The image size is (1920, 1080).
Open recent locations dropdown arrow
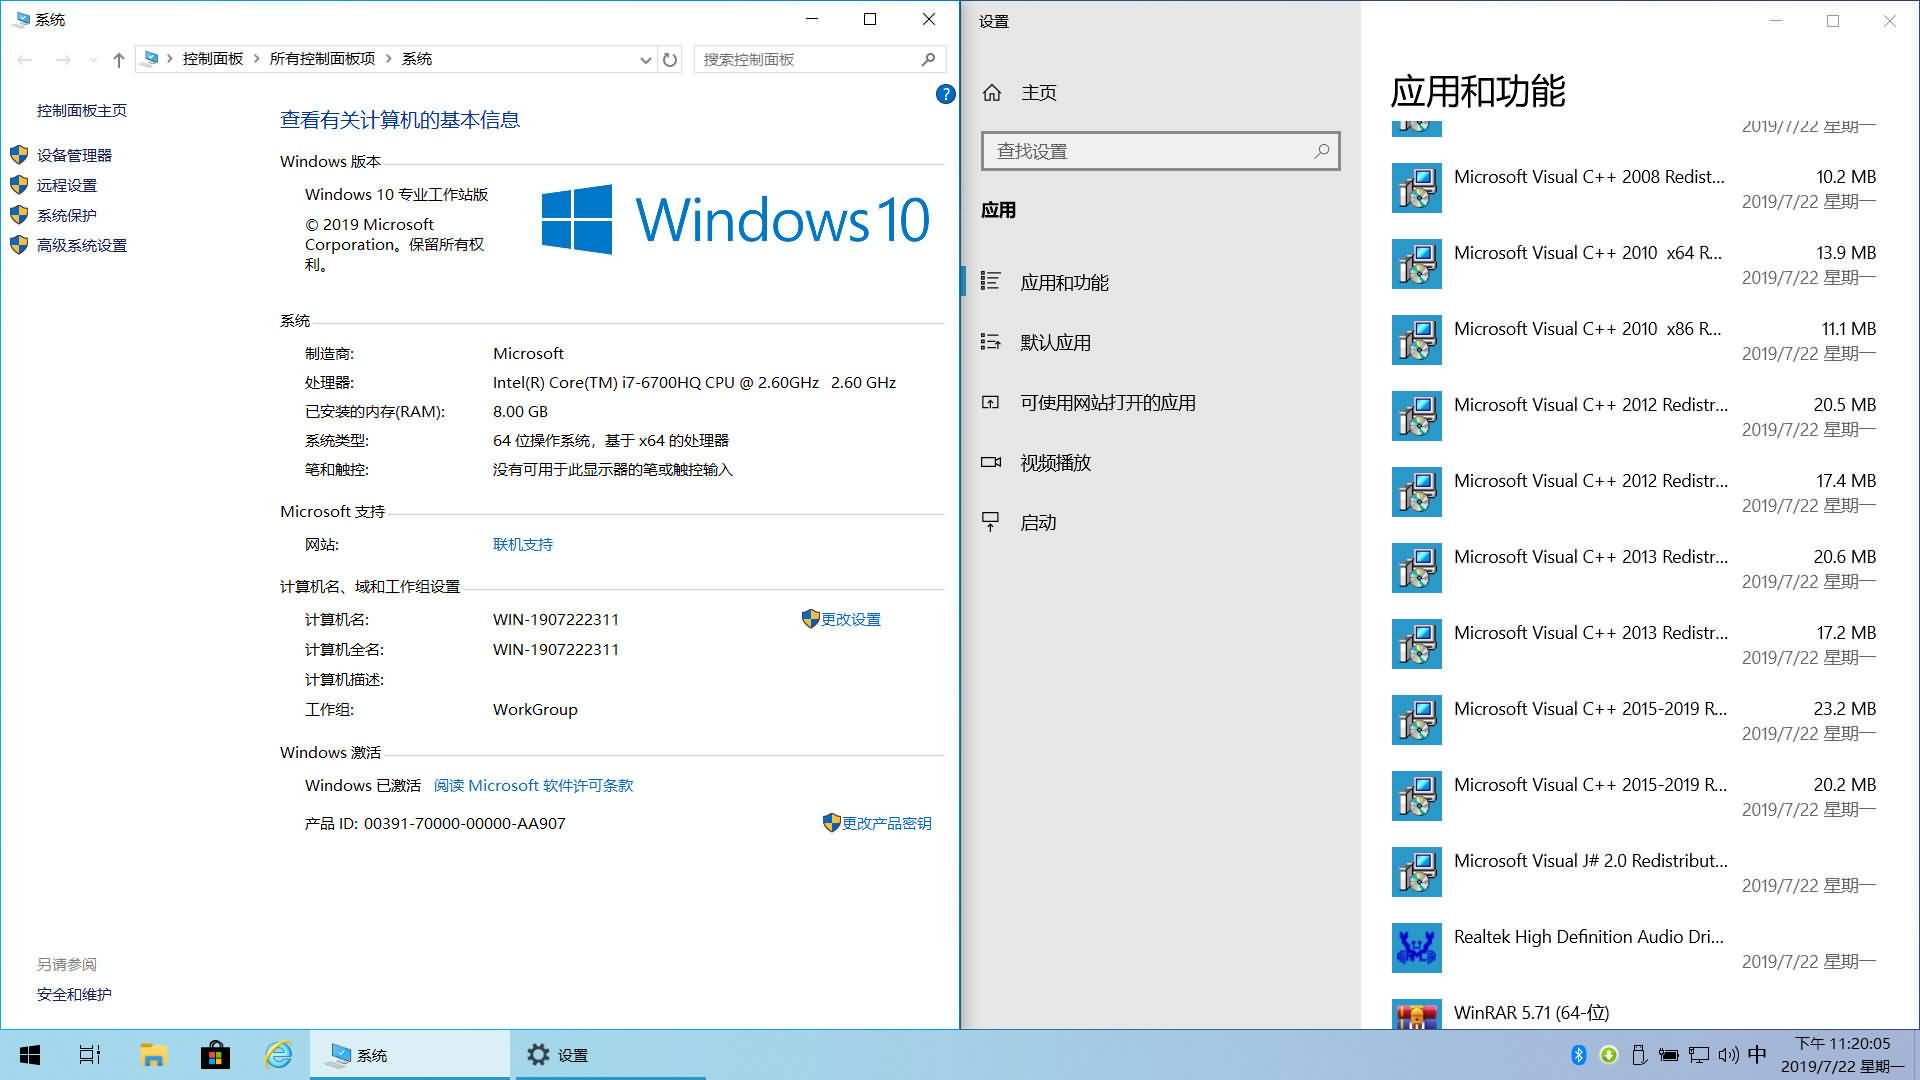coord(93,60)
